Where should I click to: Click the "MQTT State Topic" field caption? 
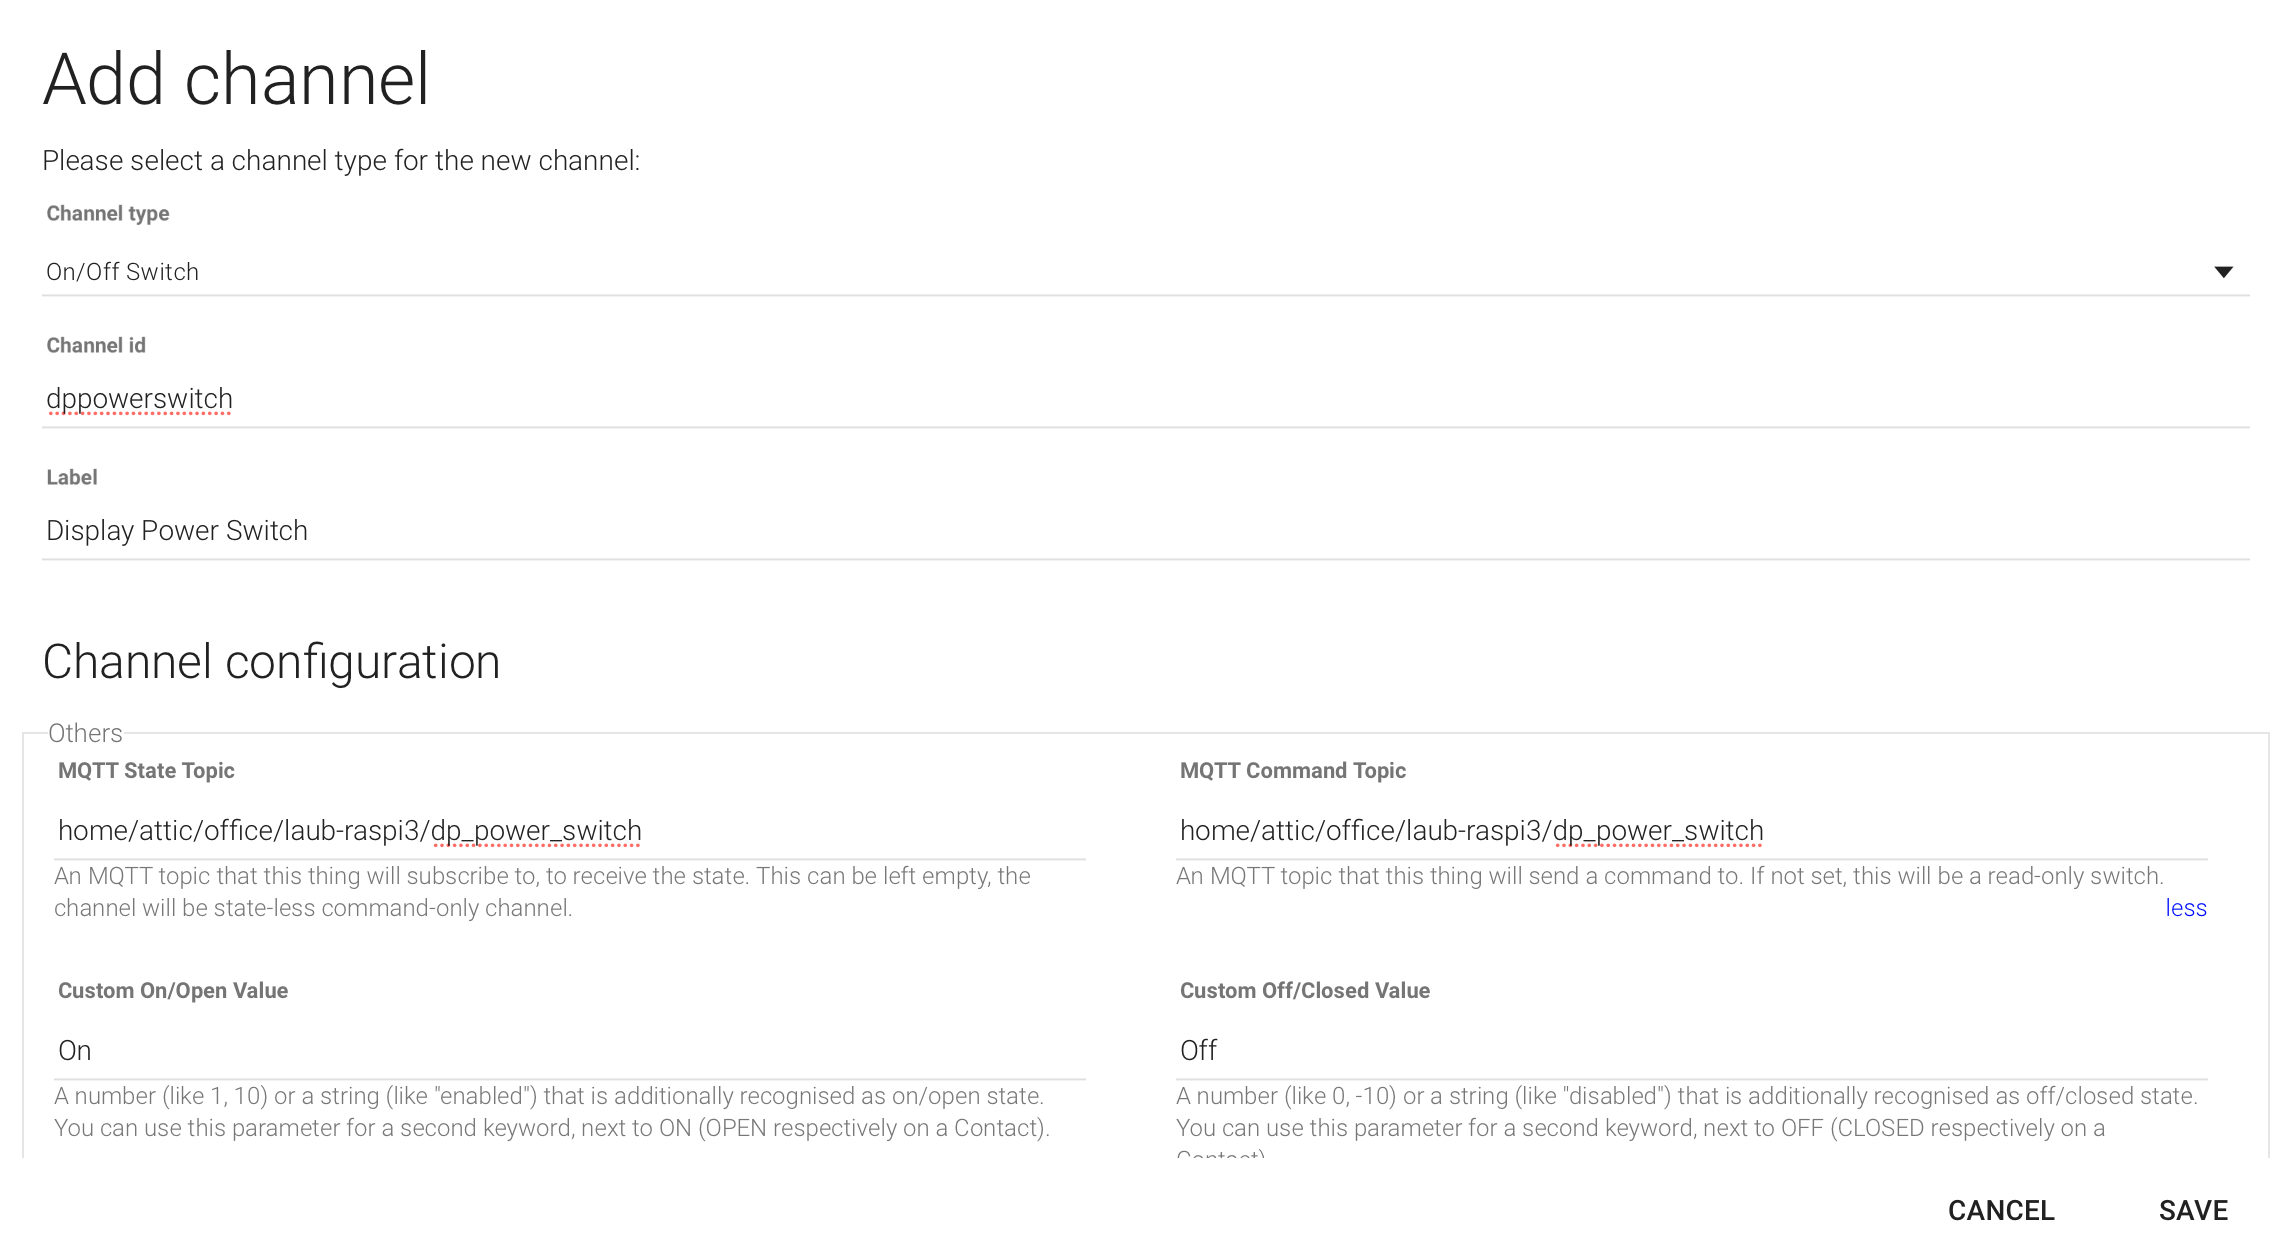pos(146,771)
